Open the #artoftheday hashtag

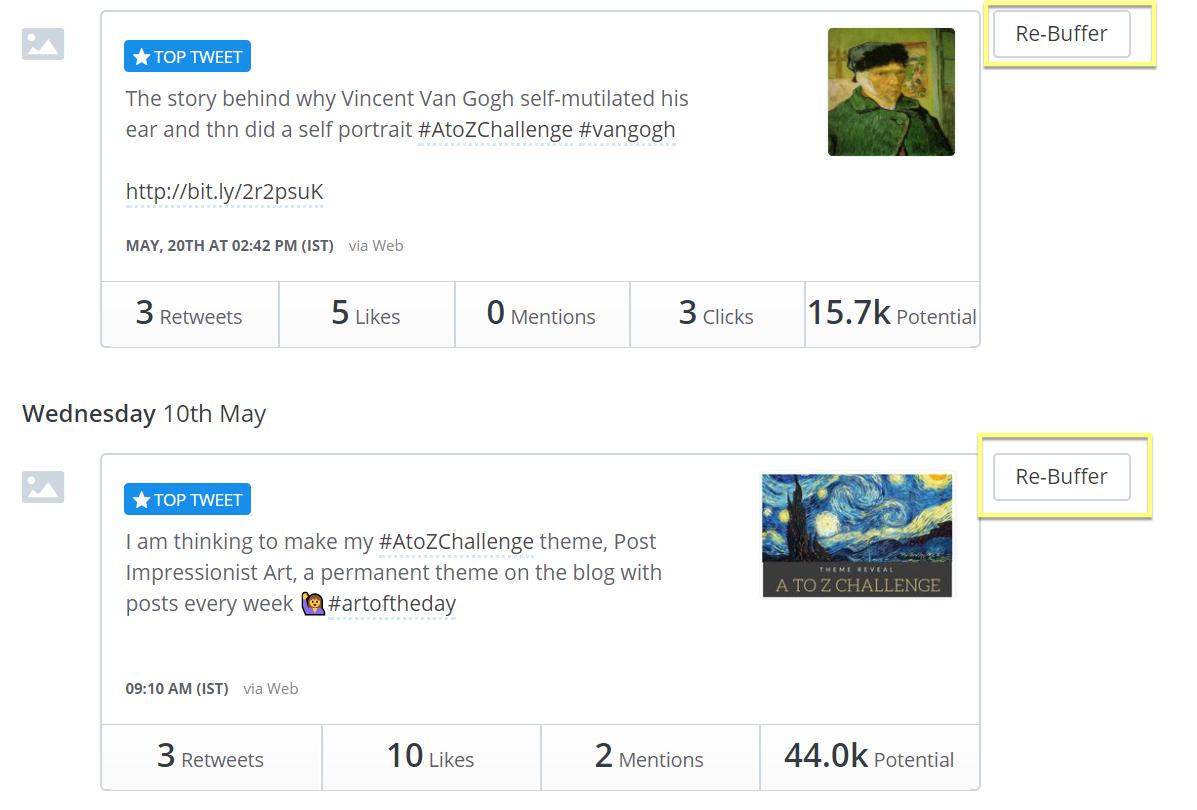[392, 603]
